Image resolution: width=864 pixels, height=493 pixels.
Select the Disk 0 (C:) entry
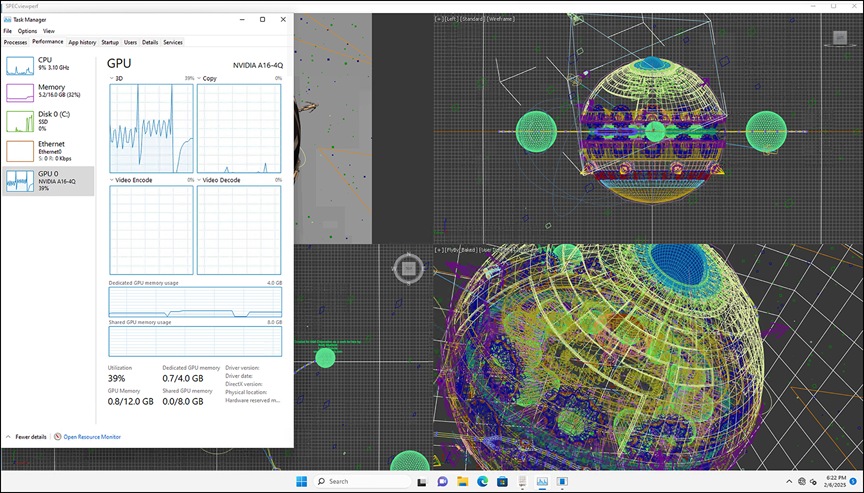pyautogui.click(x=48, y=121)
